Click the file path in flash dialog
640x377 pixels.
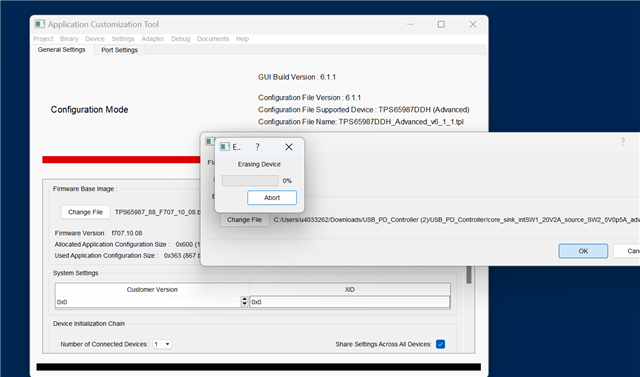point(456,220)
